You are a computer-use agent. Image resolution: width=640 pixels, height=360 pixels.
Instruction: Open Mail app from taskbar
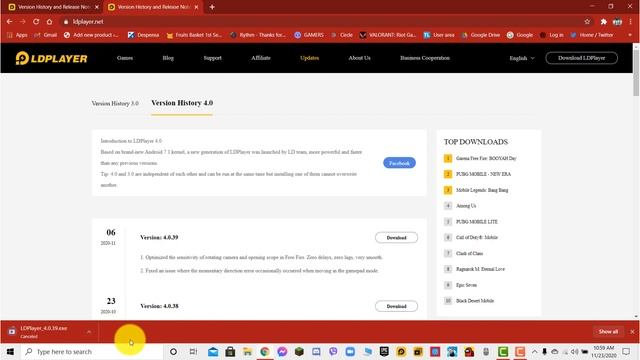coord(213,352)
